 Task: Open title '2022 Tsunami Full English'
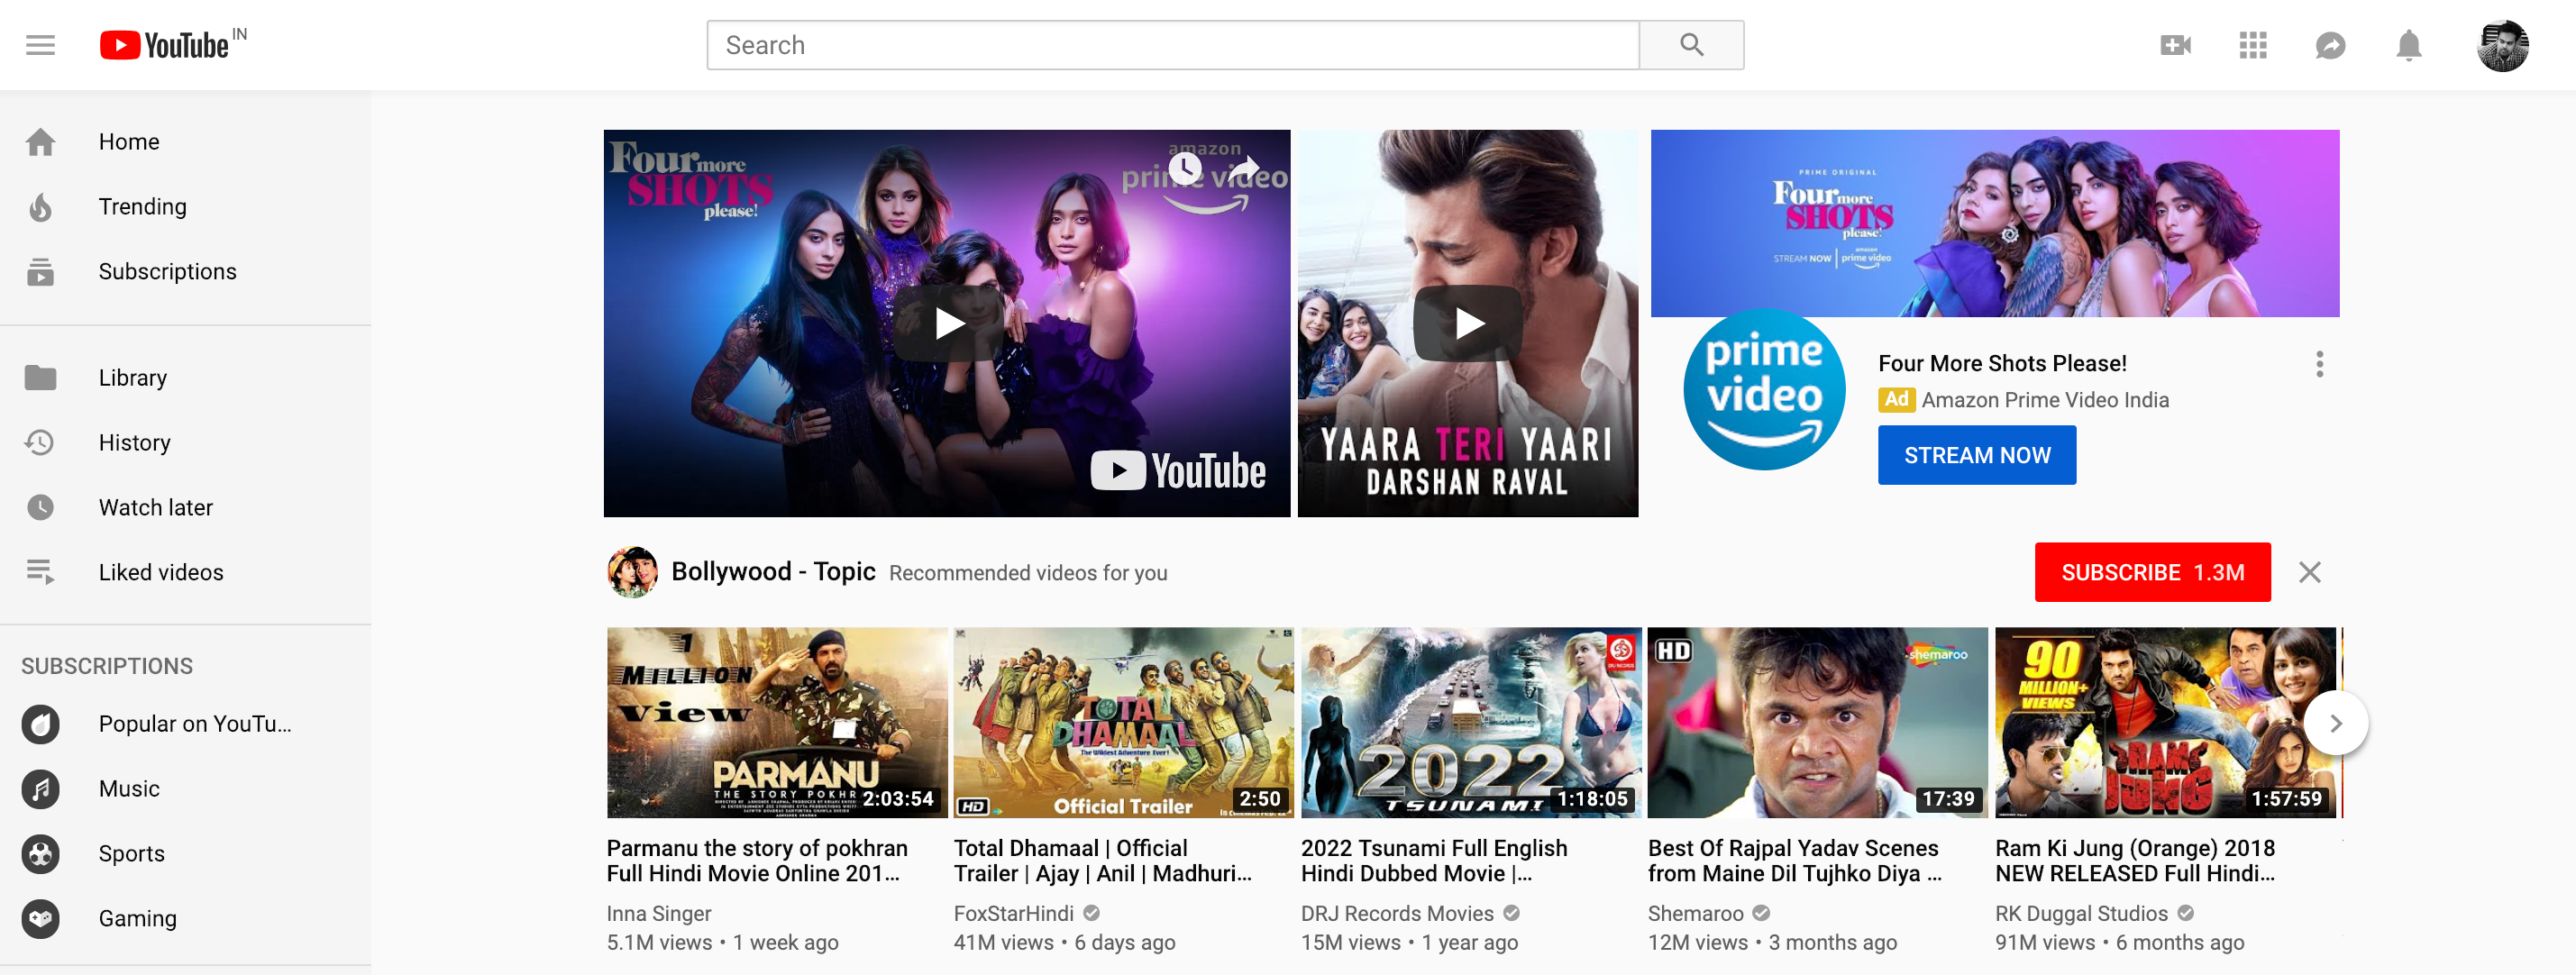coord(1434,861)
